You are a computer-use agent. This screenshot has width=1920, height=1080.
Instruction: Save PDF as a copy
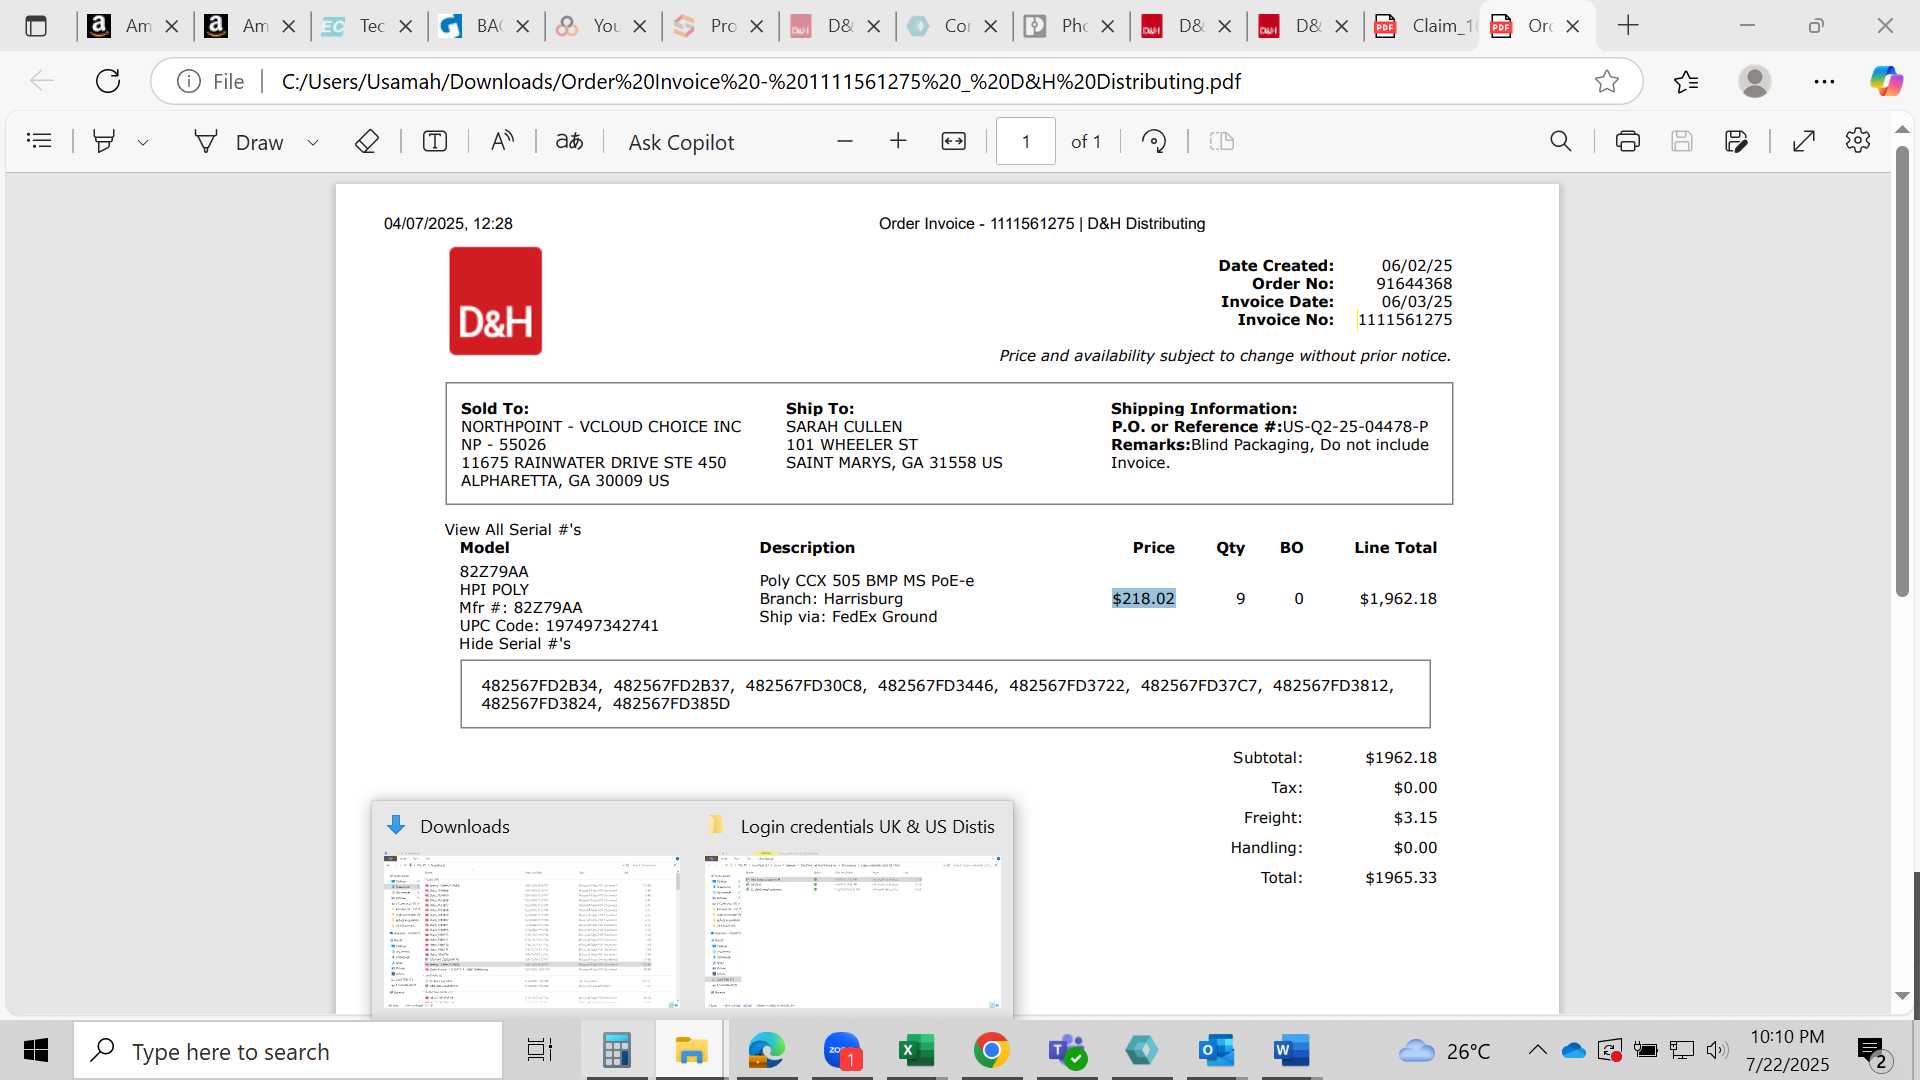[x=1736, y=141]
